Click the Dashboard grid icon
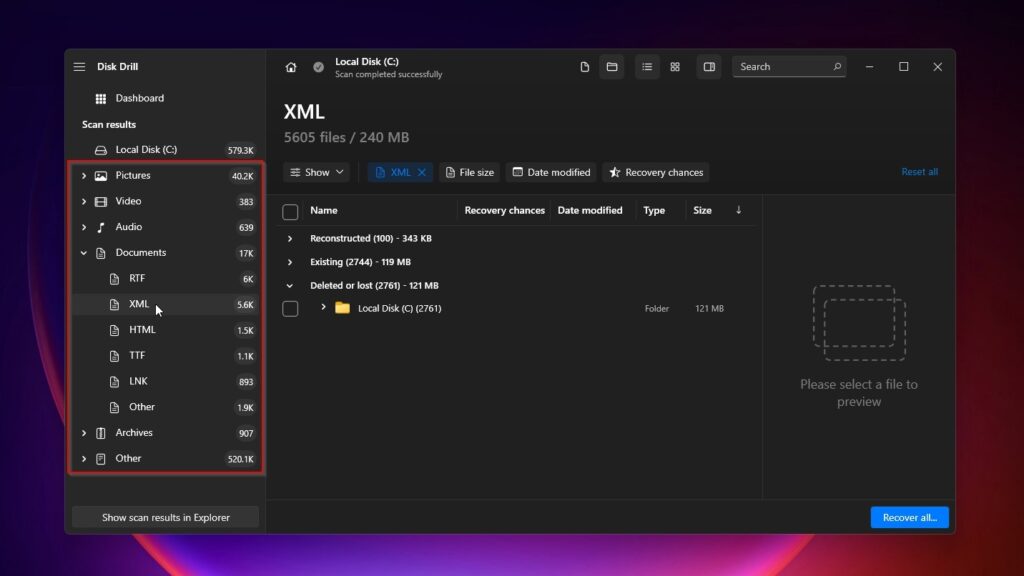 click(101, 99)
